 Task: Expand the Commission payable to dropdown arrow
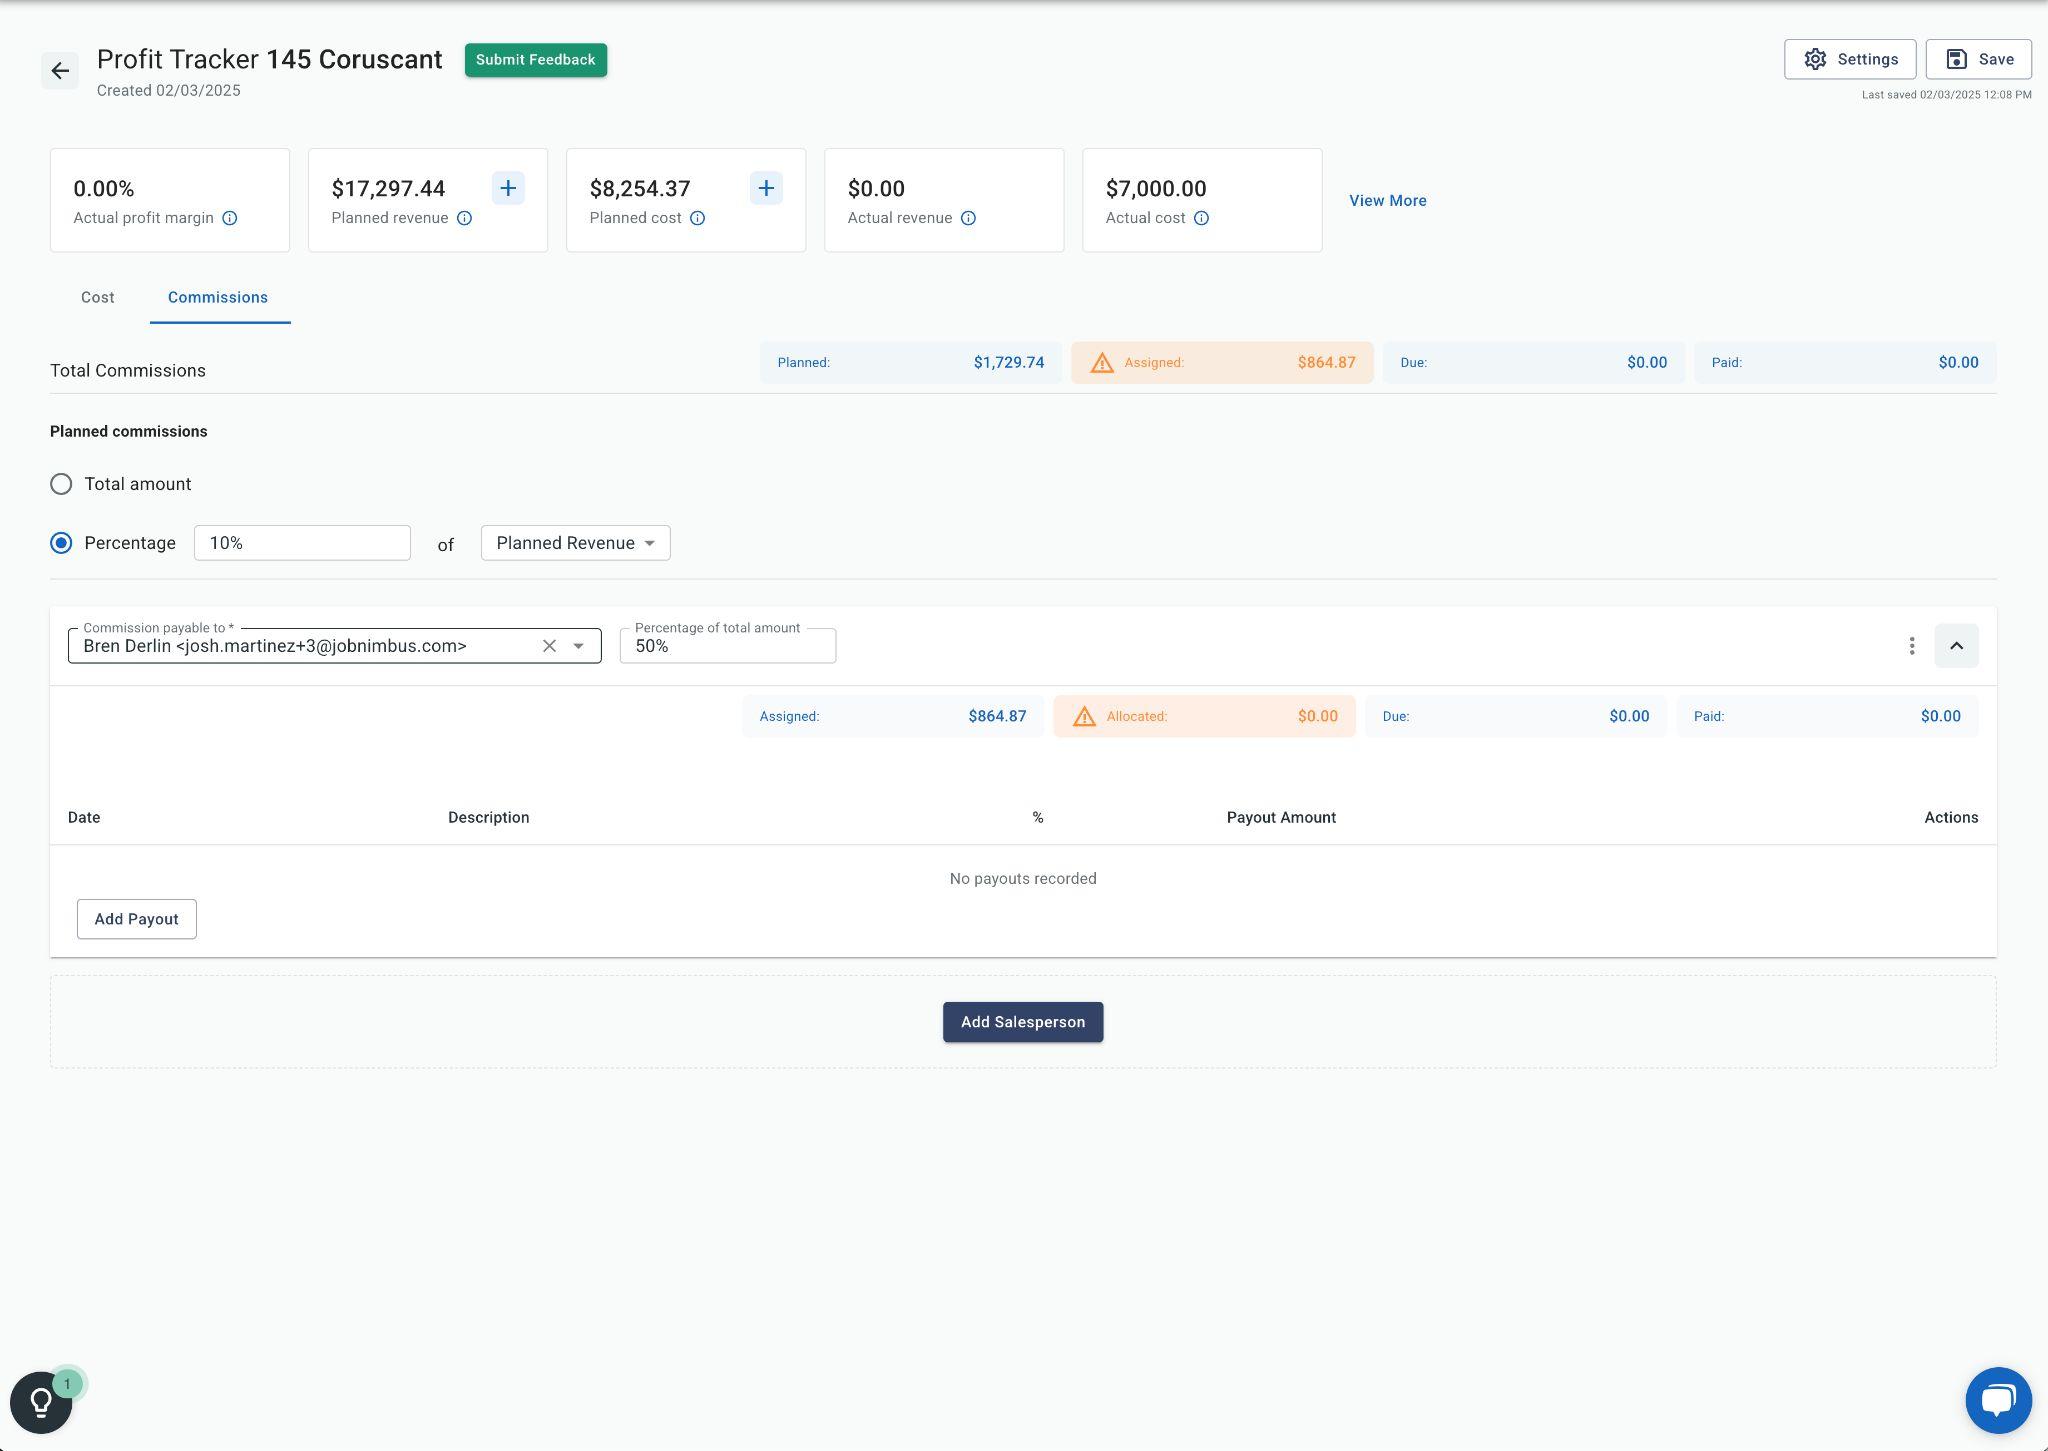578,646
